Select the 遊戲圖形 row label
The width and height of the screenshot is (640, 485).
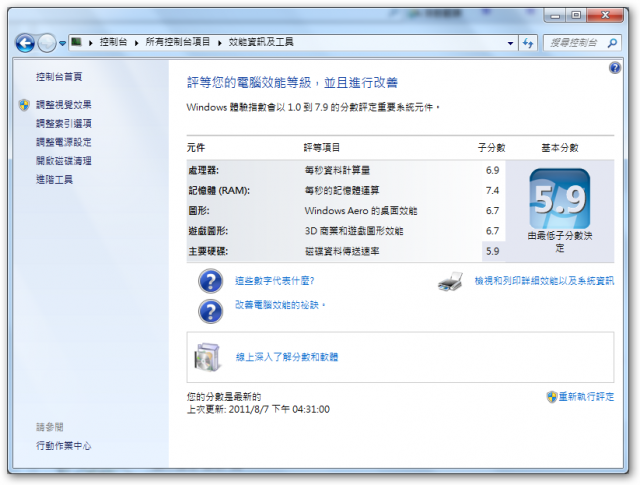[208, 231]
